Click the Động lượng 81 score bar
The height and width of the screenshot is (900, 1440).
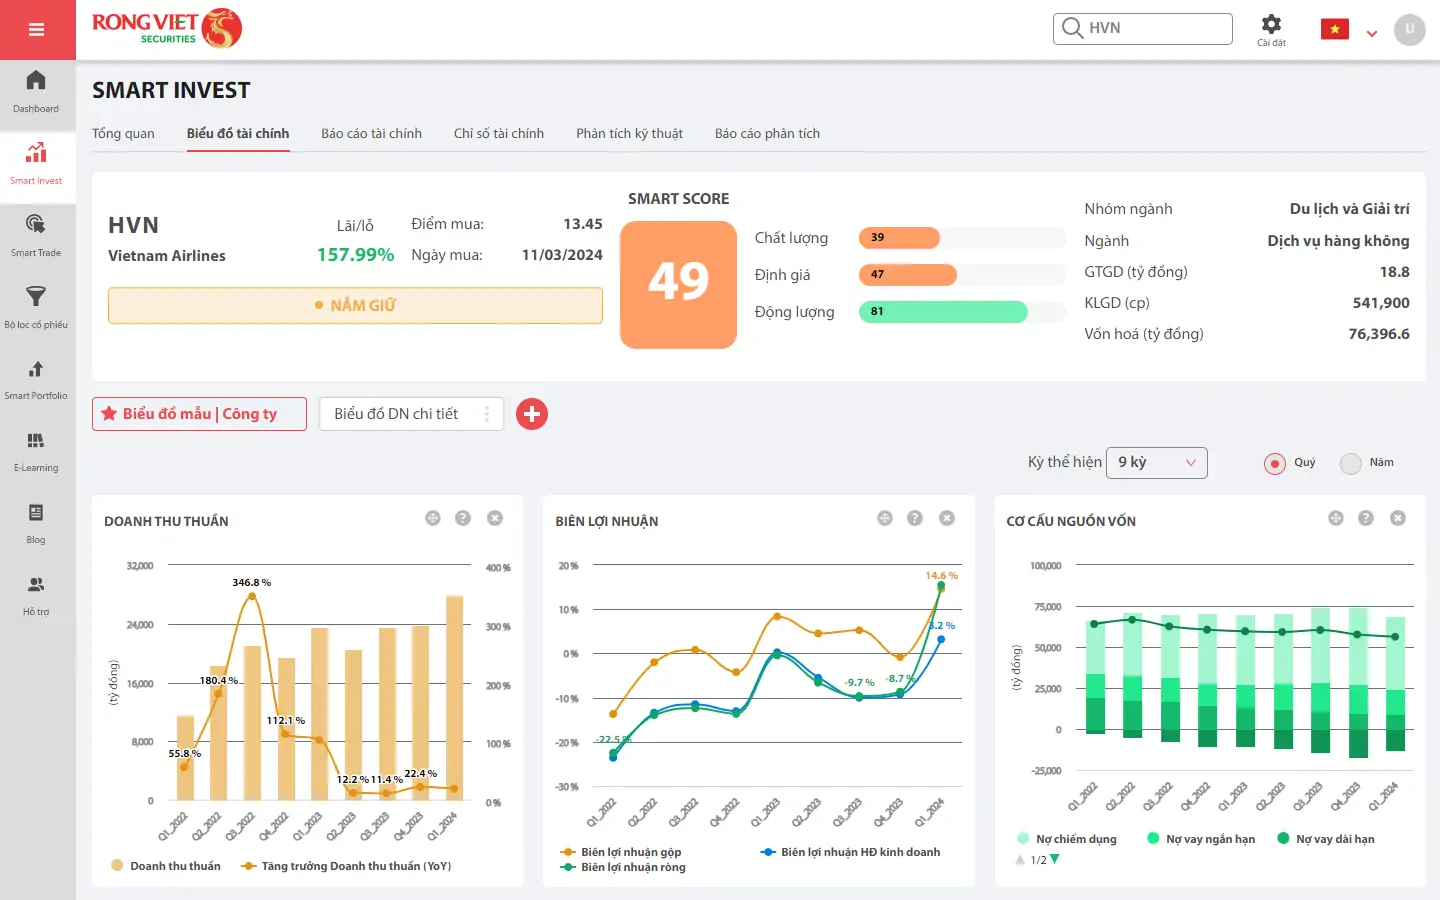(962, 312)
